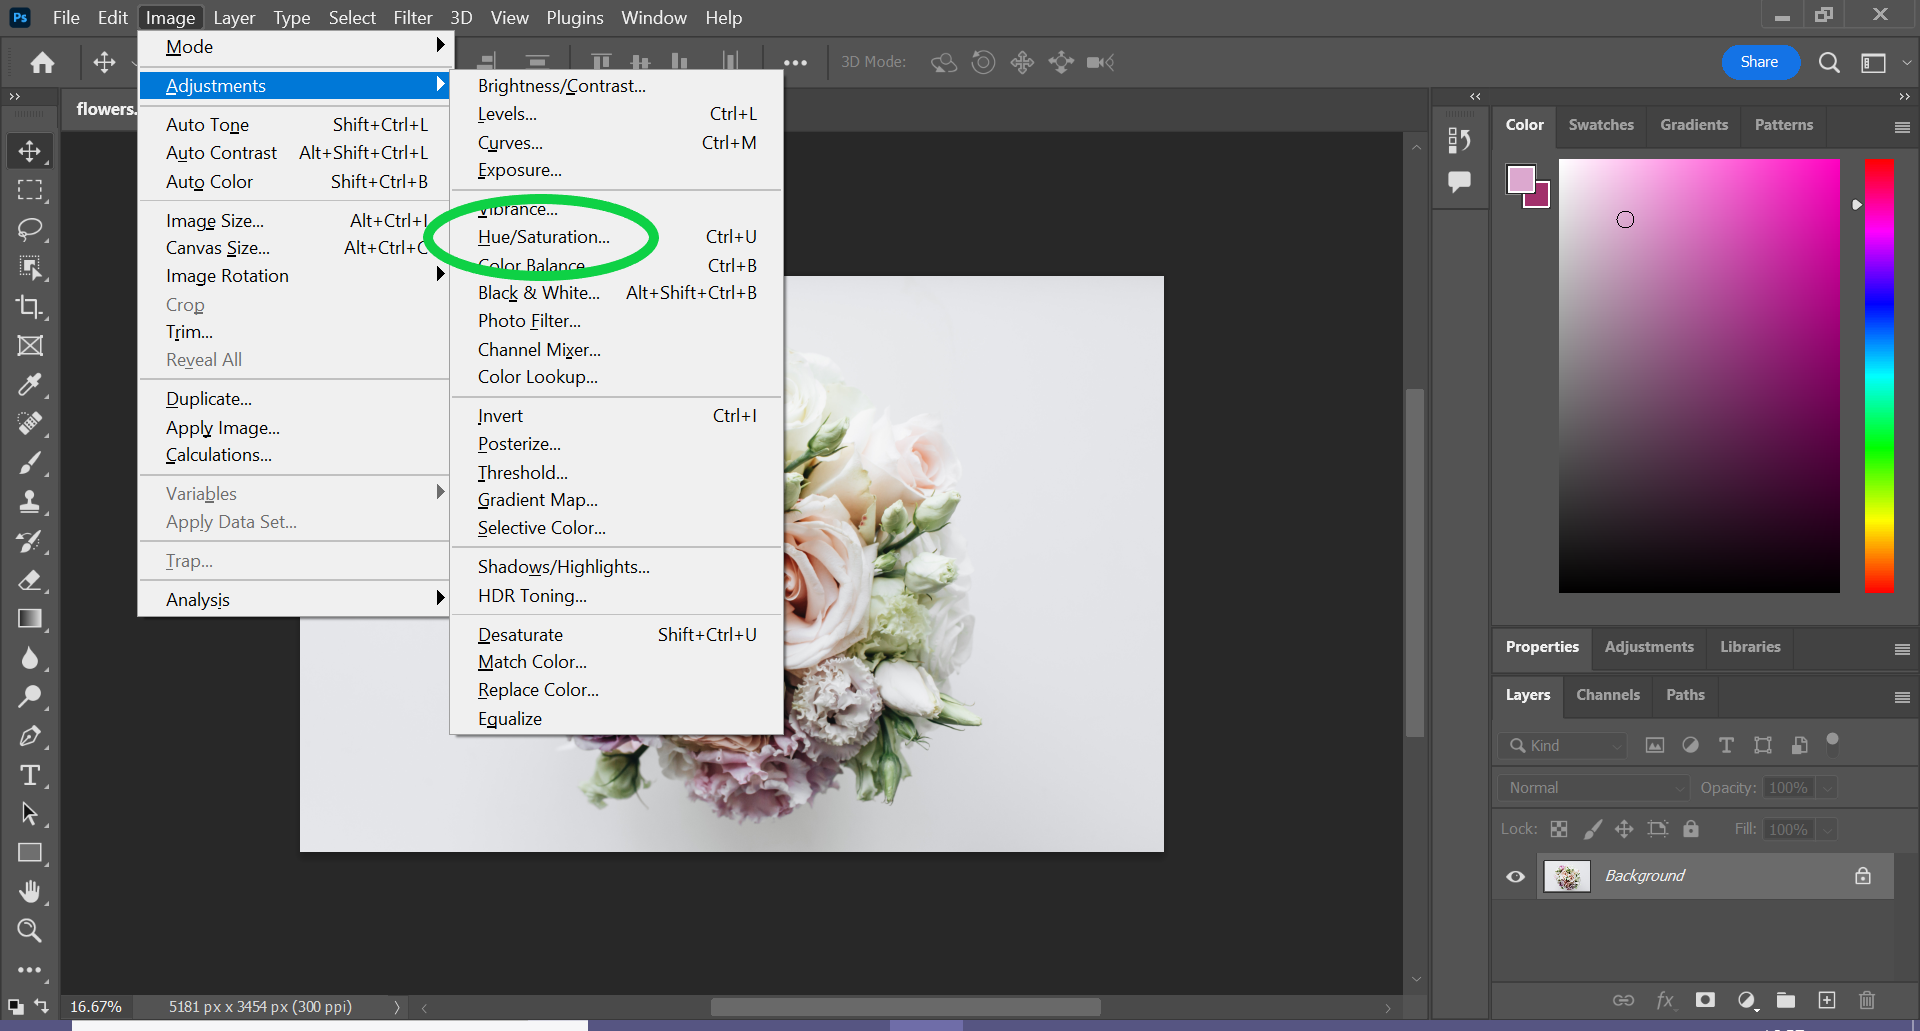Select Desaturate in the submenu
This screenshot has width=1920, height=1031.
616,635
